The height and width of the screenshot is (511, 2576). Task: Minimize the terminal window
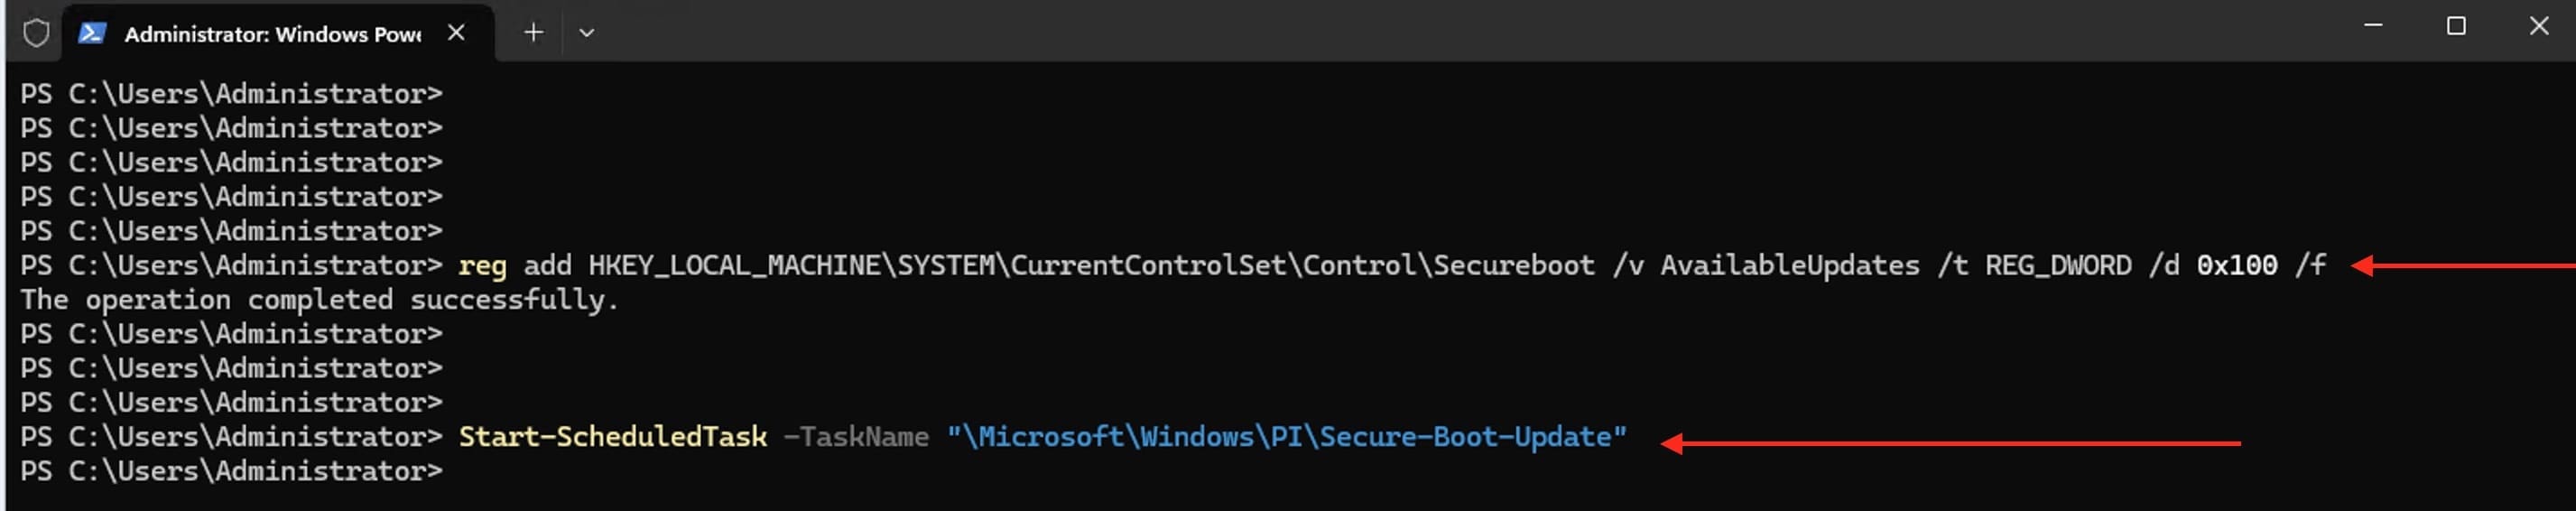tap(2373, 26)
